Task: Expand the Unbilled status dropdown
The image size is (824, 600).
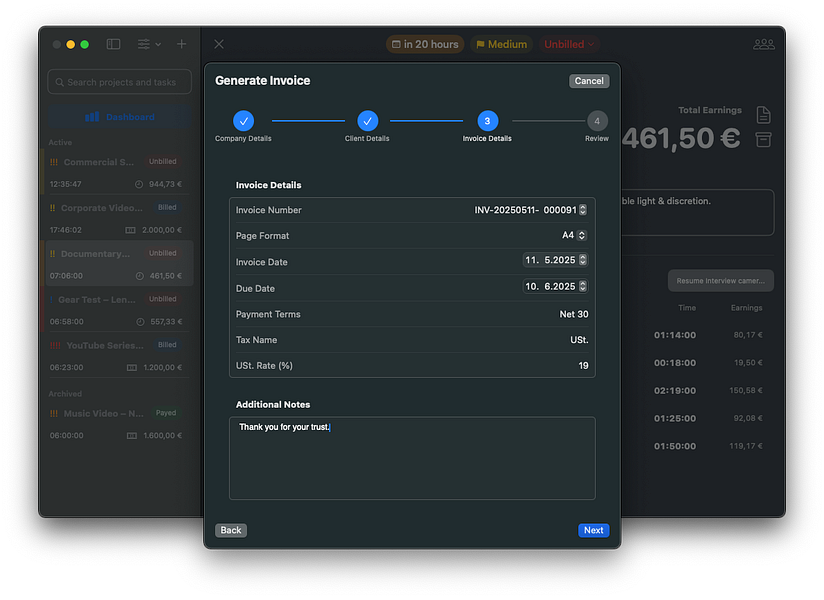Action: [570, 44]
